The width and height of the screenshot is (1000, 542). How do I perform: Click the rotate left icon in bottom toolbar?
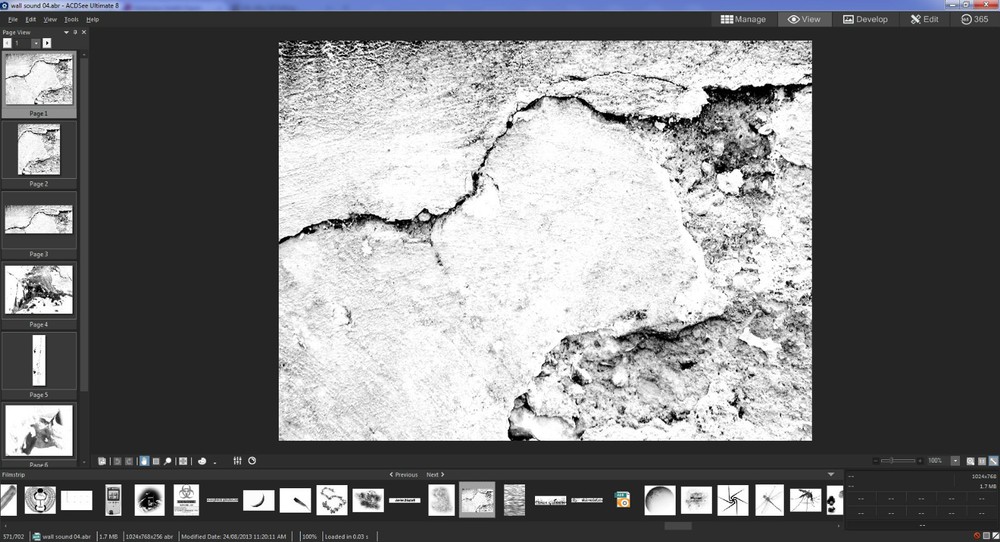click(117, 461)
